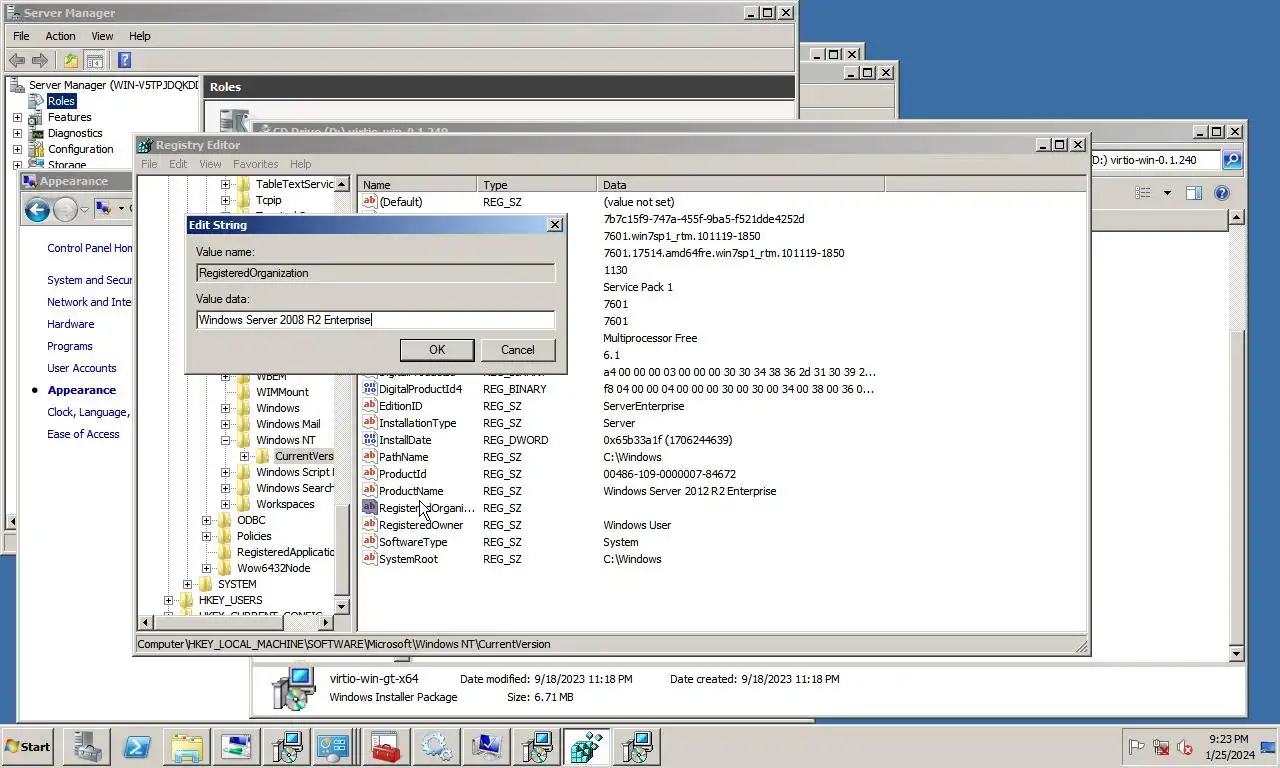Expand the Tcpip registry key
This screenshot has height=768, width=1280.
coord(225,200)
